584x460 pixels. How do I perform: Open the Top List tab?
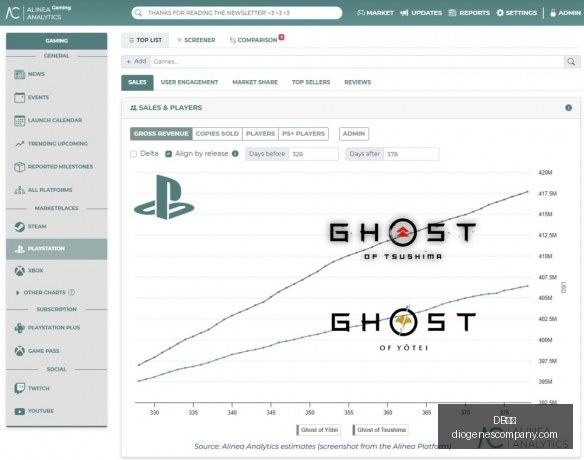point(145,40)
